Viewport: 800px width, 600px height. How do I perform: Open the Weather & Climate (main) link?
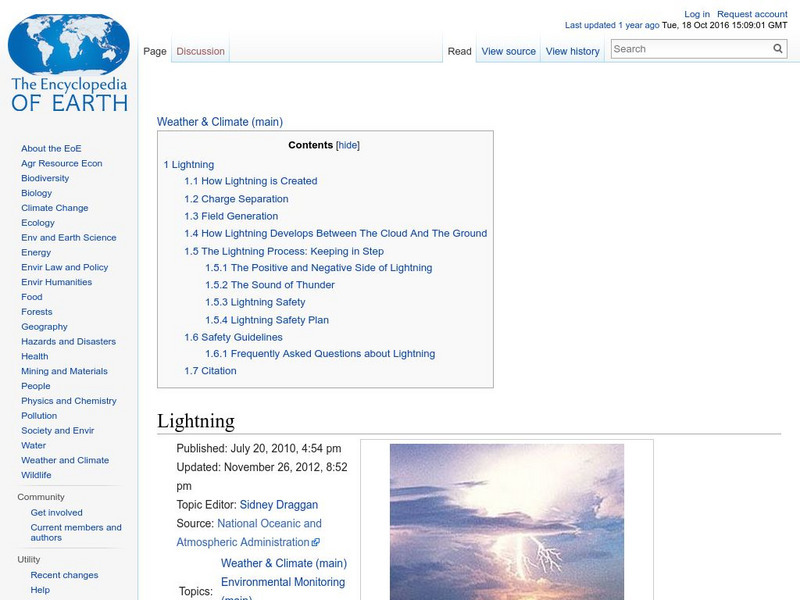click(x=221, y=120)
